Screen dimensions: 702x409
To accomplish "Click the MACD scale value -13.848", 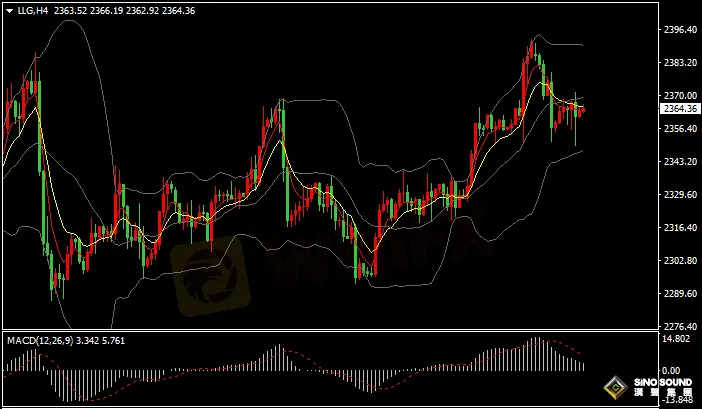I will tap(676, 399).
